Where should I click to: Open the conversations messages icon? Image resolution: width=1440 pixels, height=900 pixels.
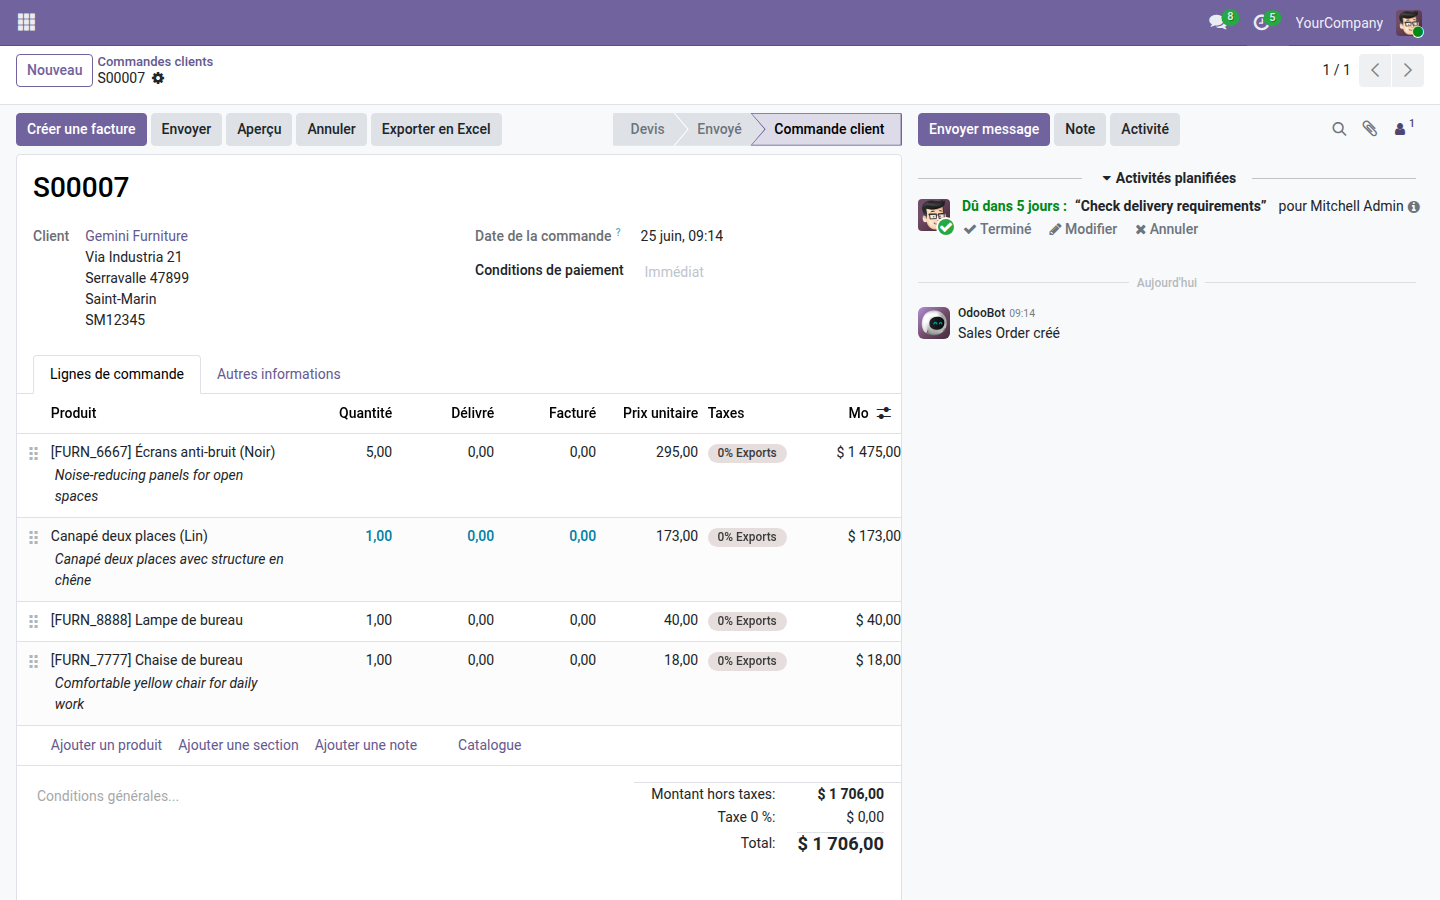(x=1218, y=22)
